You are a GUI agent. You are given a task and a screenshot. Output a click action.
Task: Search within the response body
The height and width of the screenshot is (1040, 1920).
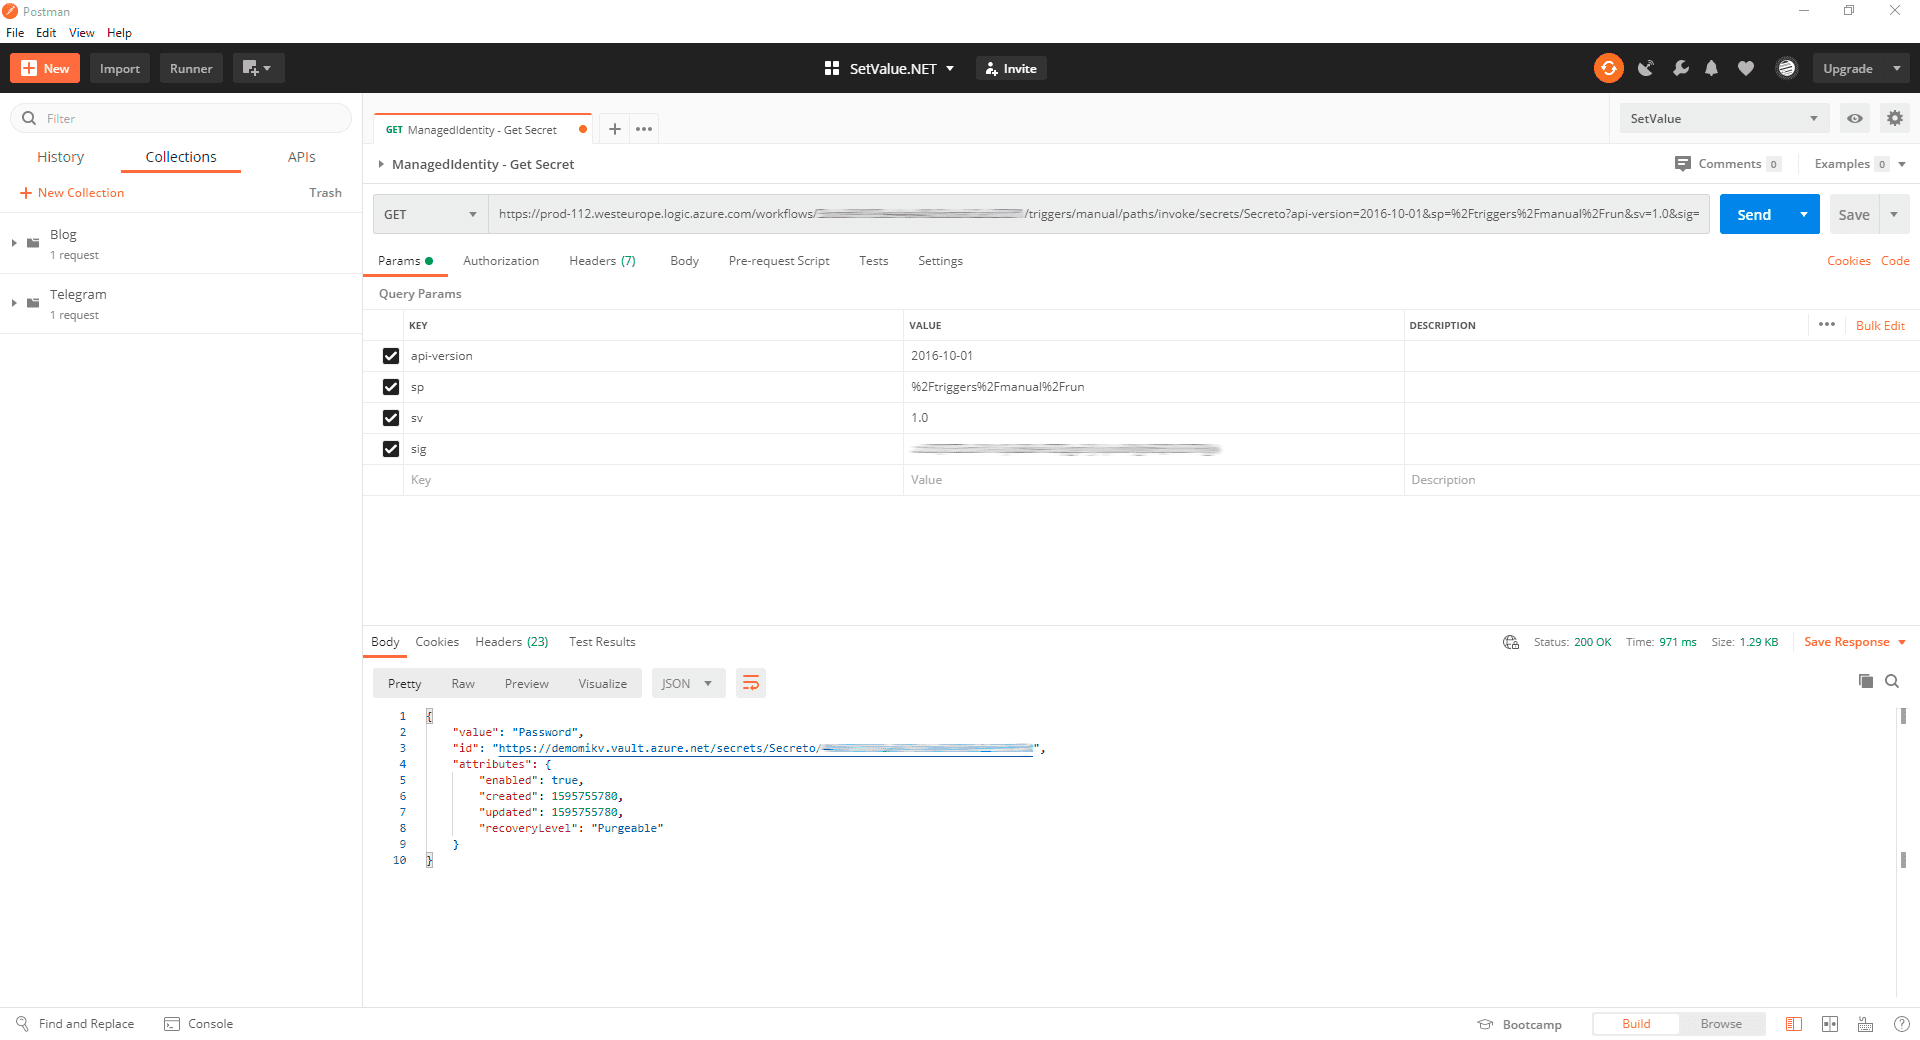coord(1892,681)
